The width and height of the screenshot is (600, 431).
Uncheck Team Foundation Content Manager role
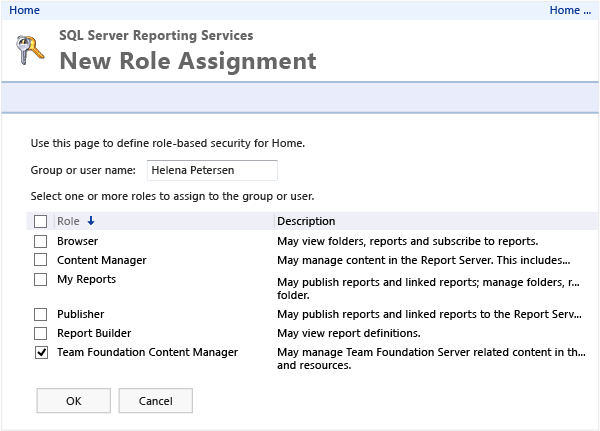tap(41, 353)
